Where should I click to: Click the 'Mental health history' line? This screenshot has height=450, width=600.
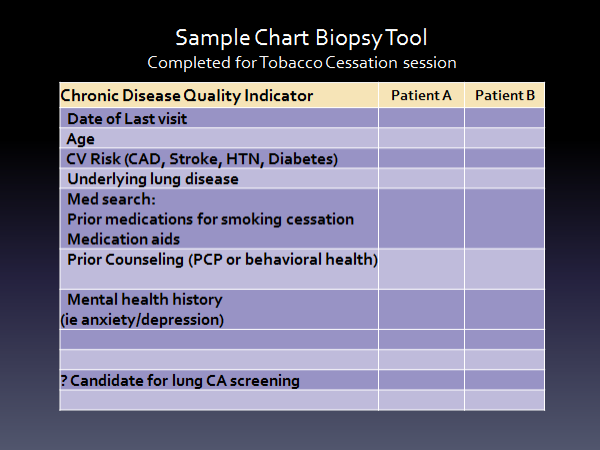pos(145,300)
